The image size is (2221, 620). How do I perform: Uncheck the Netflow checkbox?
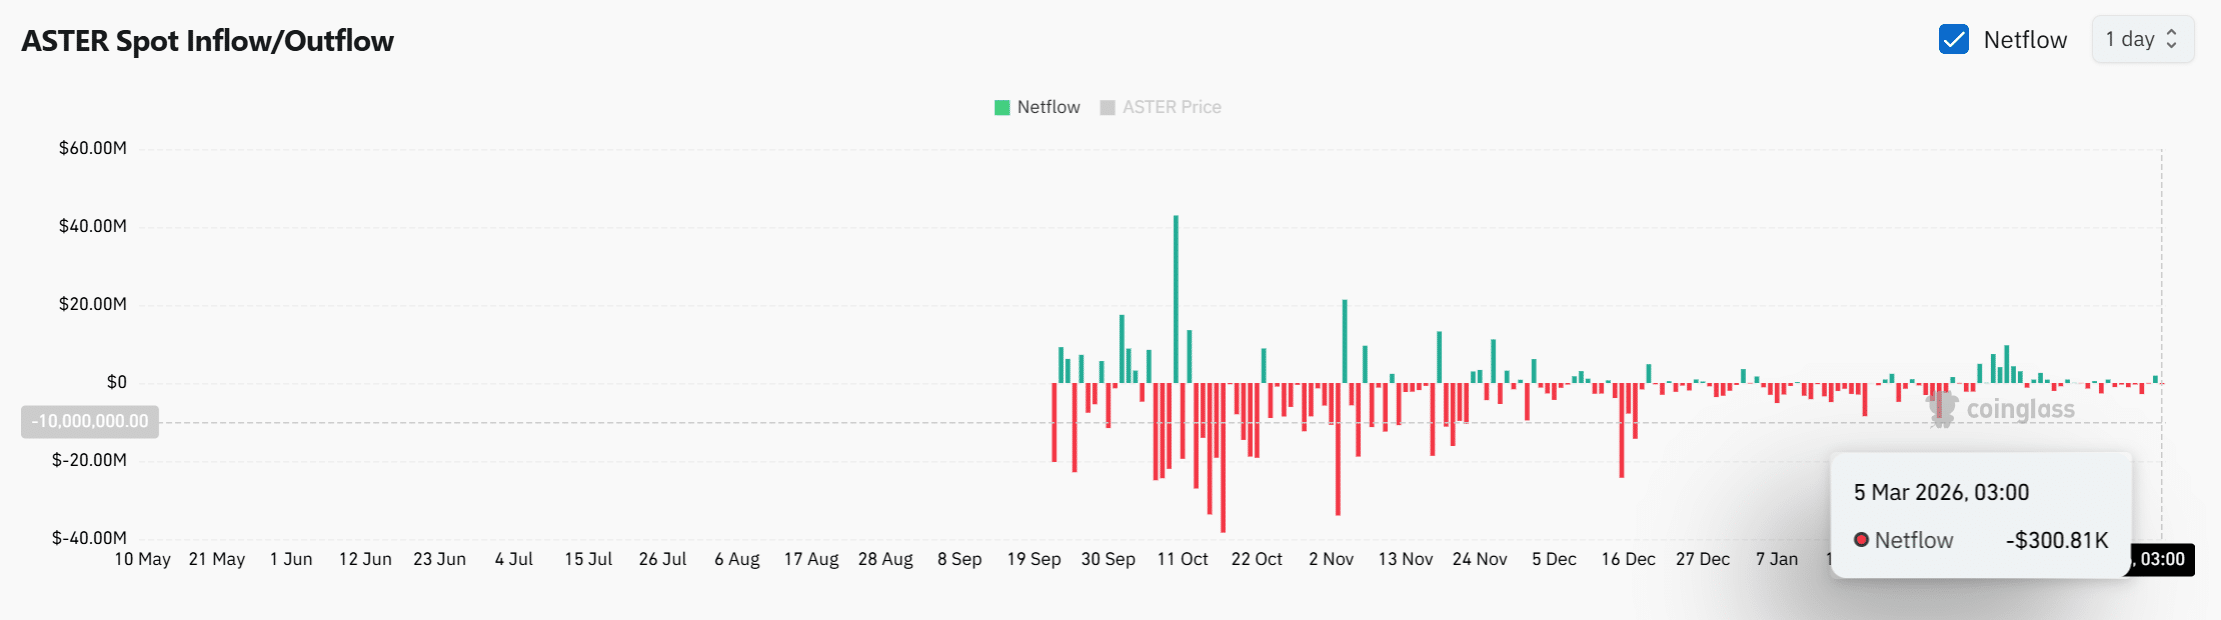tap(1953, 39)
